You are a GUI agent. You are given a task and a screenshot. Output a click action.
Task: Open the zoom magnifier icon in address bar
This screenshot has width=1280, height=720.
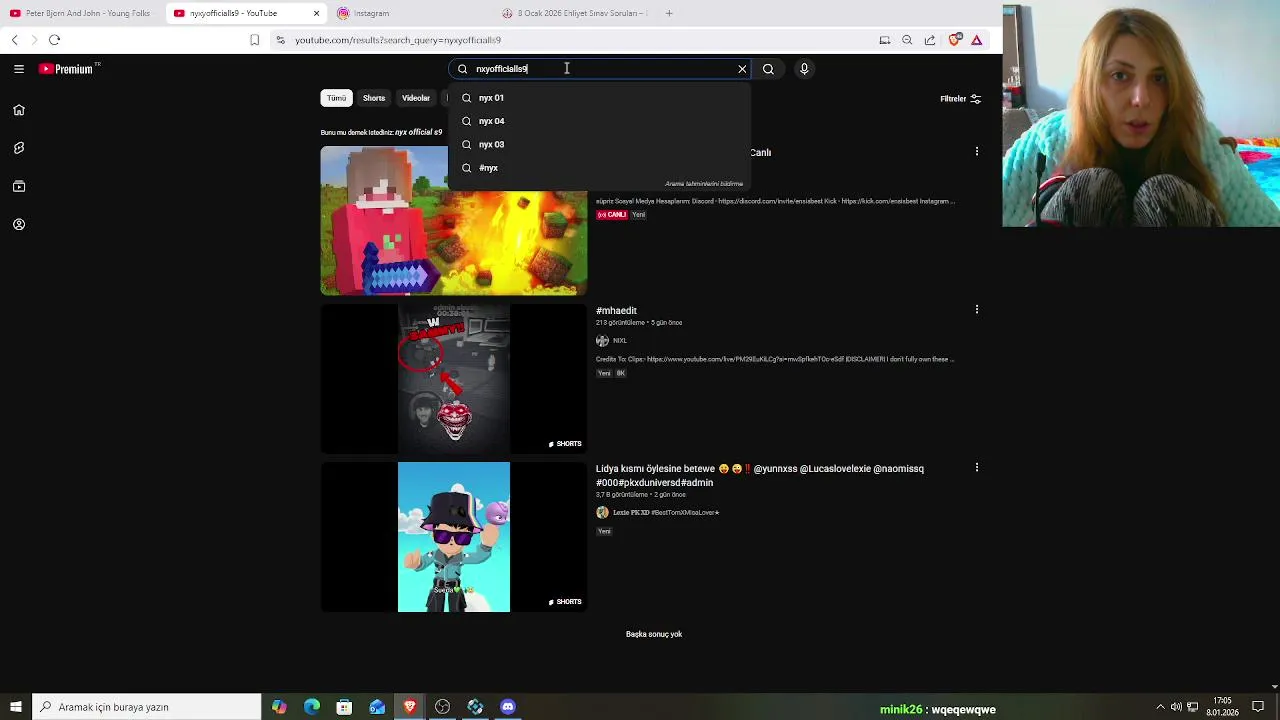[x=907, y=40]
